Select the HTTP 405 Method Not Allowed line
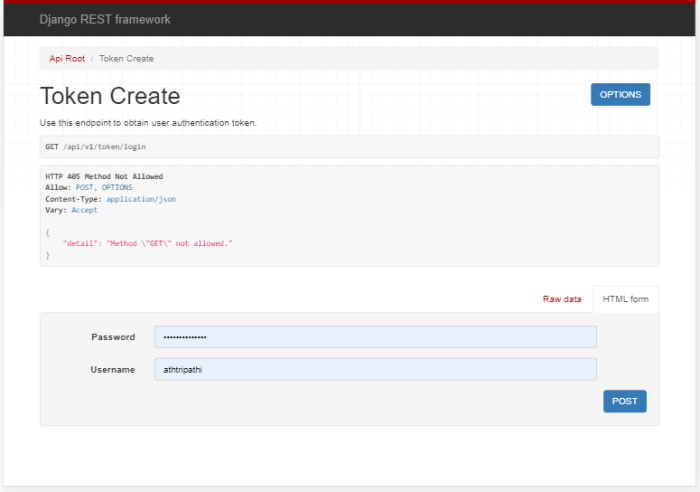Screen dimensions: 700x492 [104, 176]
